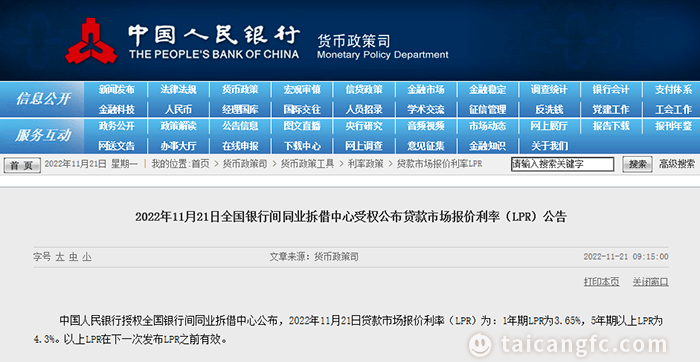Viewport: 700px width, 362px height.
Task: Go to 金融知识
Action: point(488,146)
